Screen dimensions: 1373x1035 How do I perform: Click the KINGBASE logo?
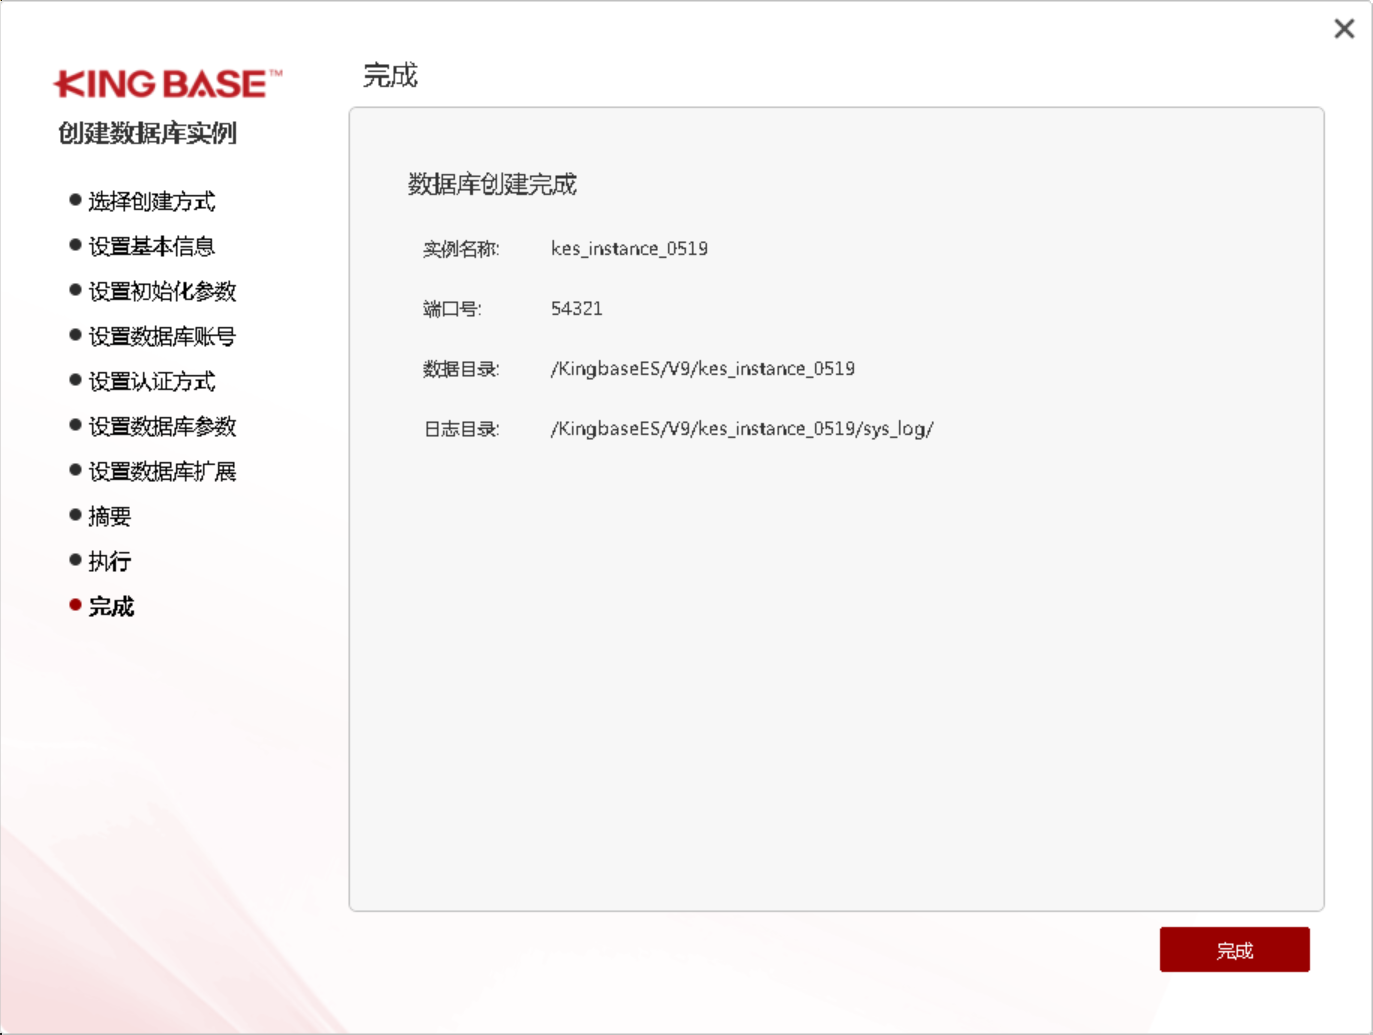click(x=168, y=84)
